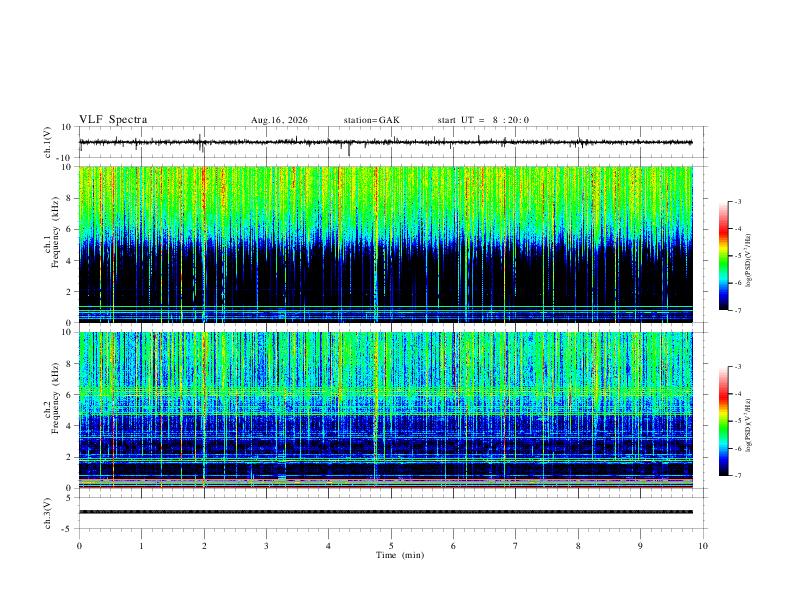The width and height of the screenshot is (792, 612).
Task: Click the ch.1 waveform trace
Action: (x=386, y=142)
